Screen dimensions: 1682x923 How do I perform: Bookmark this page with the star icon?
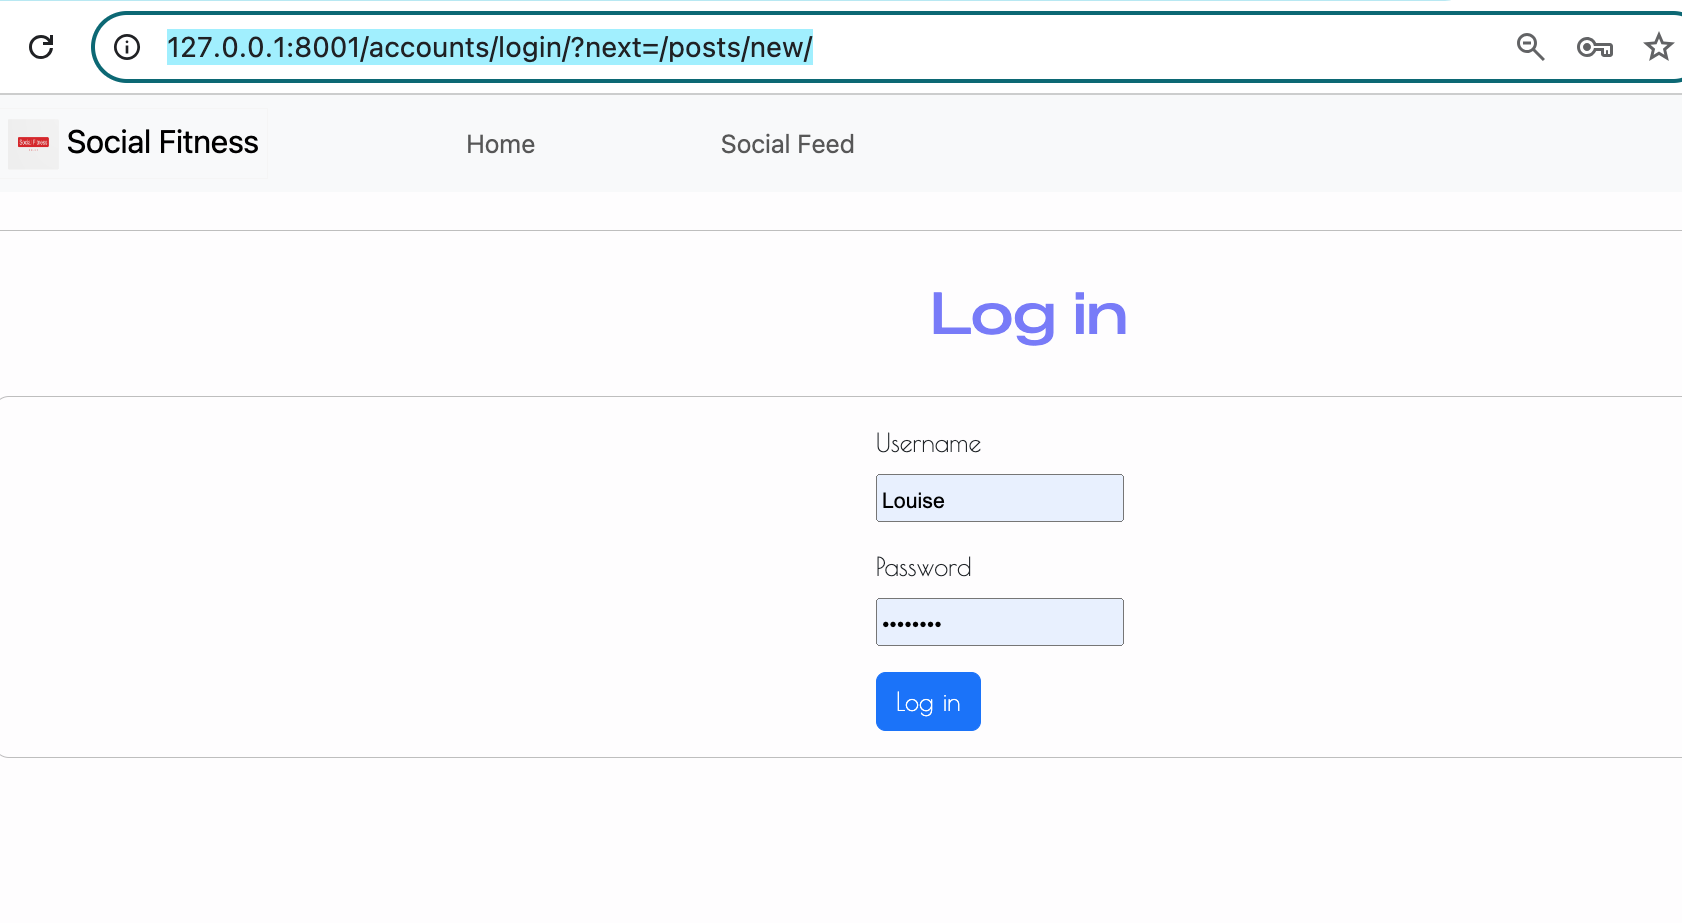[1659, 47]
